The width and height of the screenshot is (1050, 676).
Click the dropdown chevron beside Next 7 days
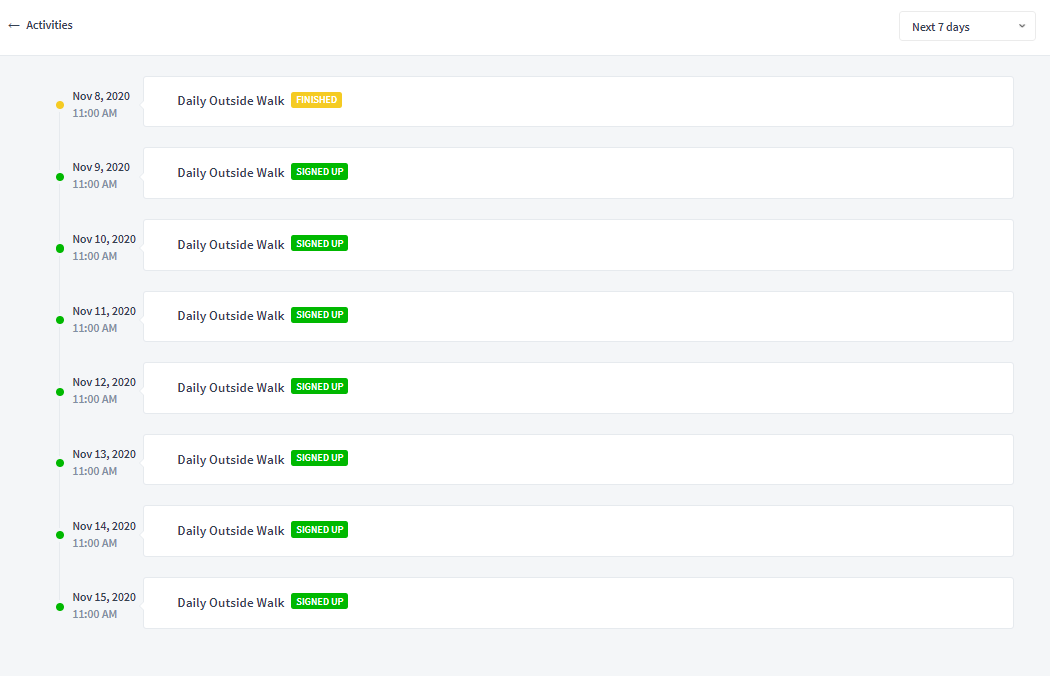click(1022, 26)
